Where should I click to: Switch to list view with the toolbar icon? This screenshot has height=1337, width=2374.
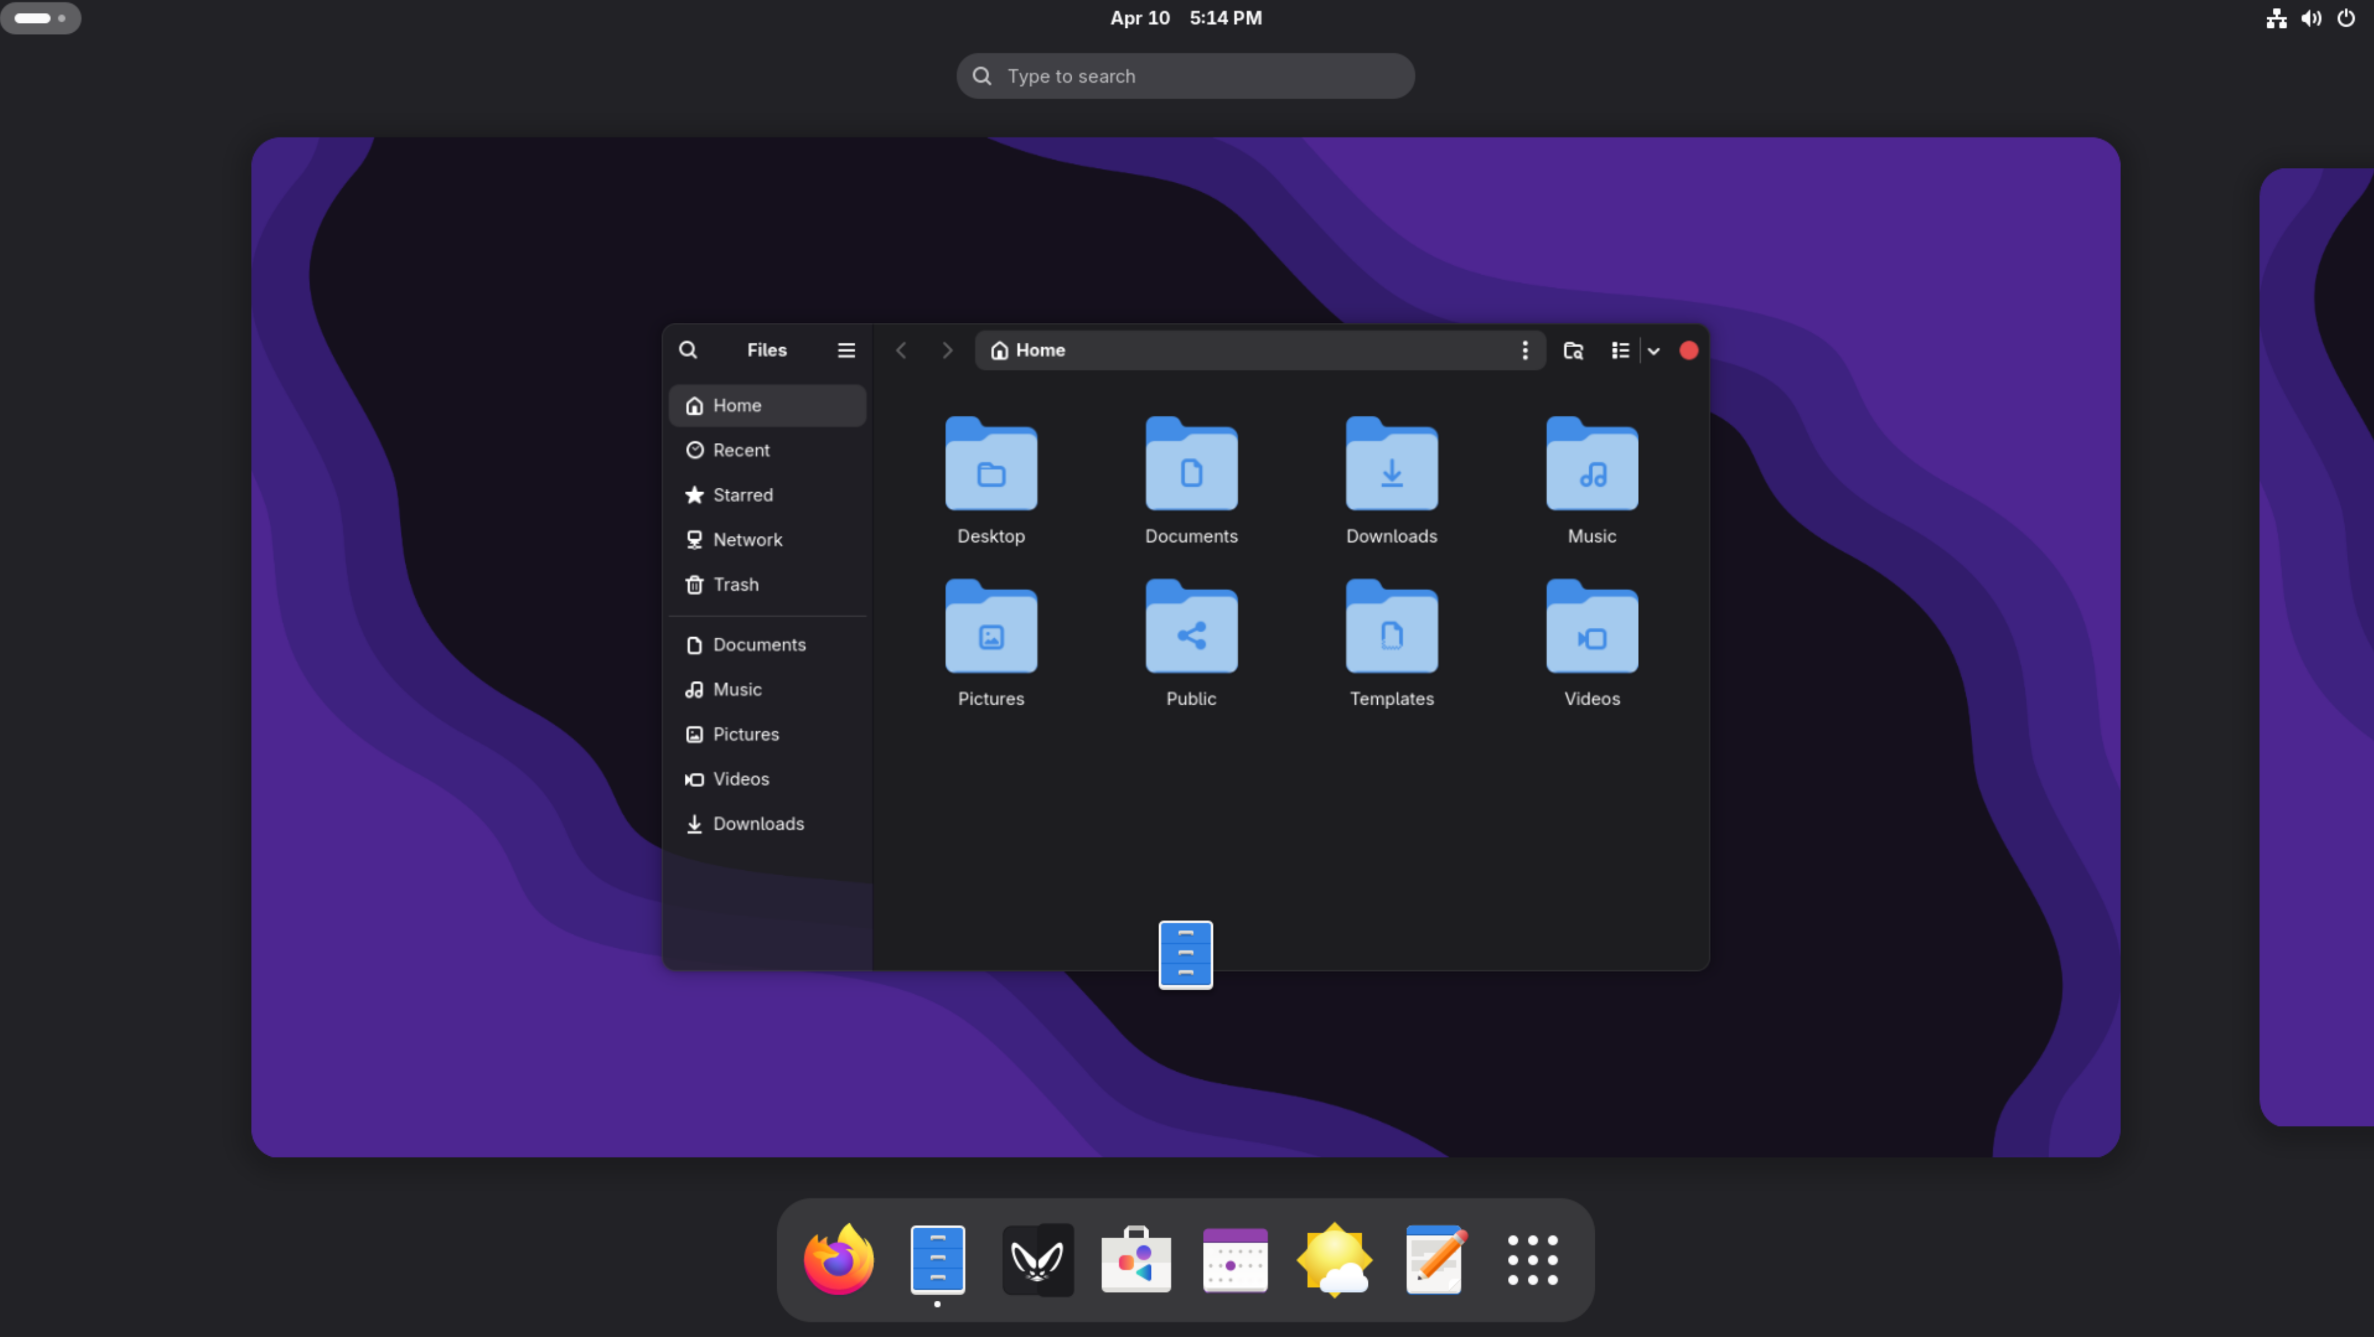coord(1620,350)
